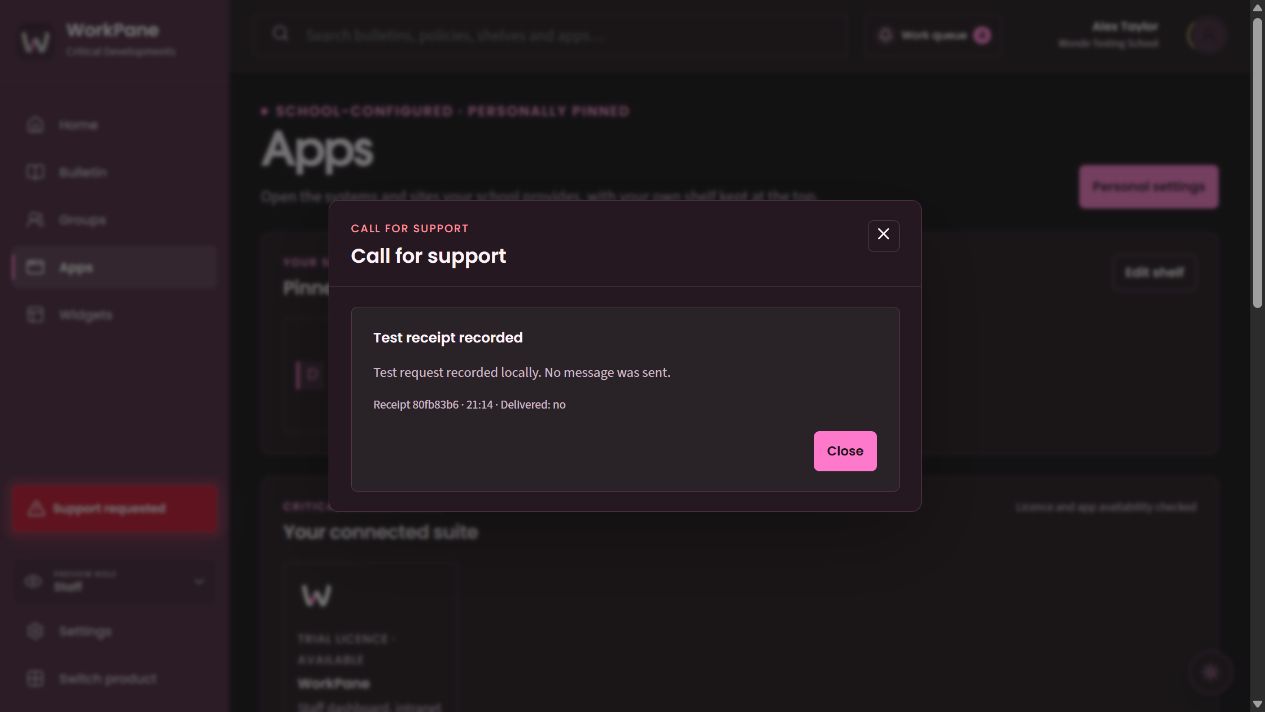Click the floating sparkle assistant icon at bottom right

tap(1210, 672)
